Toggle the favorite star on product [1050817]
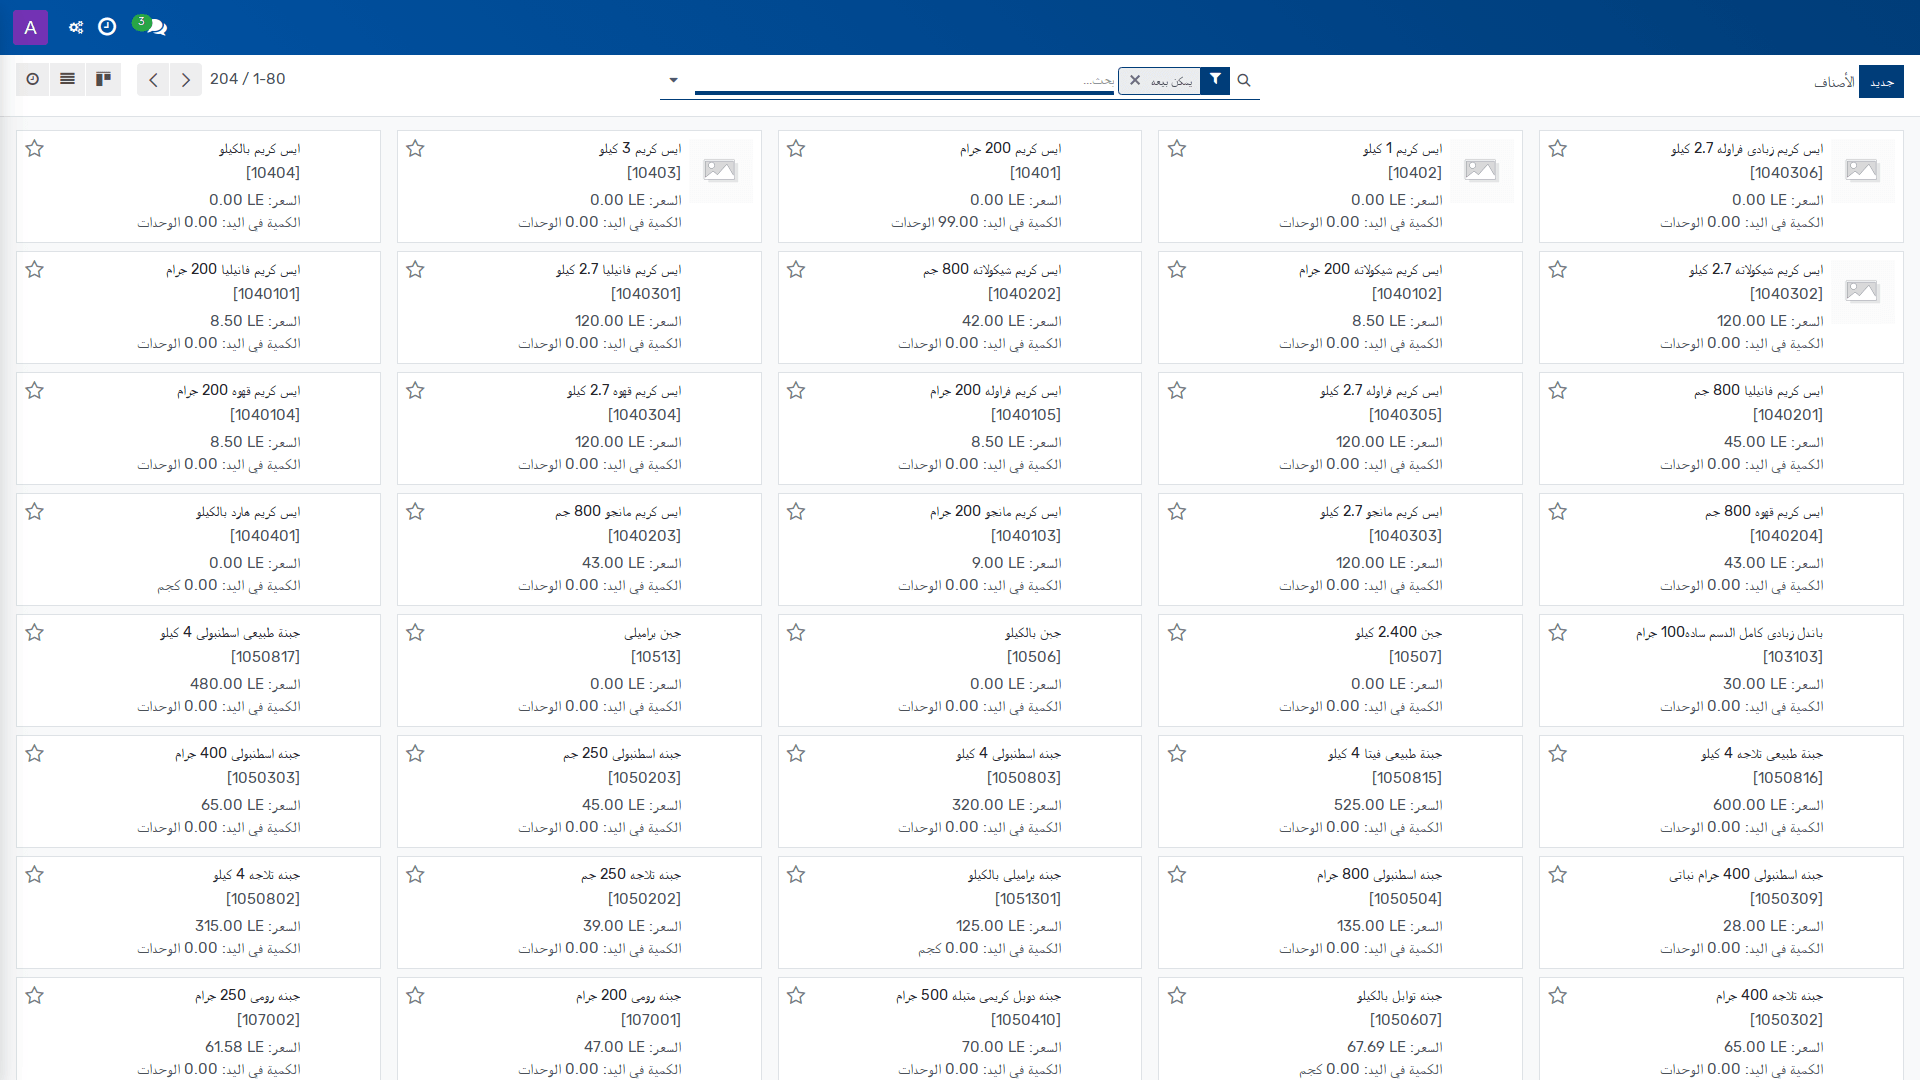The width and height of the screenshot is (1920, 1080). pos(35,633)
